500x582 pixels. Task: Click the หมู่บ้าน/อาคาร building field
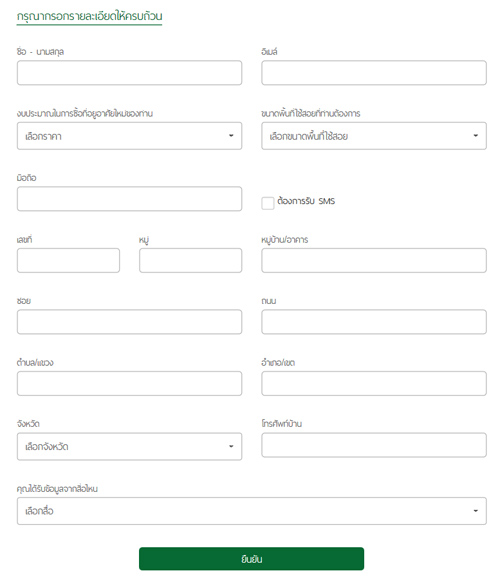tap(374, 261)
